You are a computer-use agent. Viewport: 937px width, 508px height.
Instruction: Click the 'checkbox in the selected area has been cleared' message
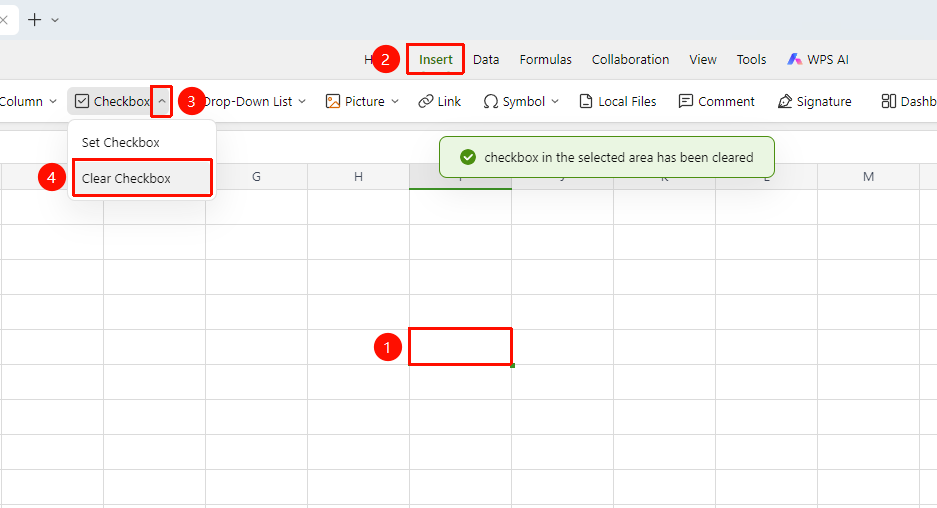619,158
